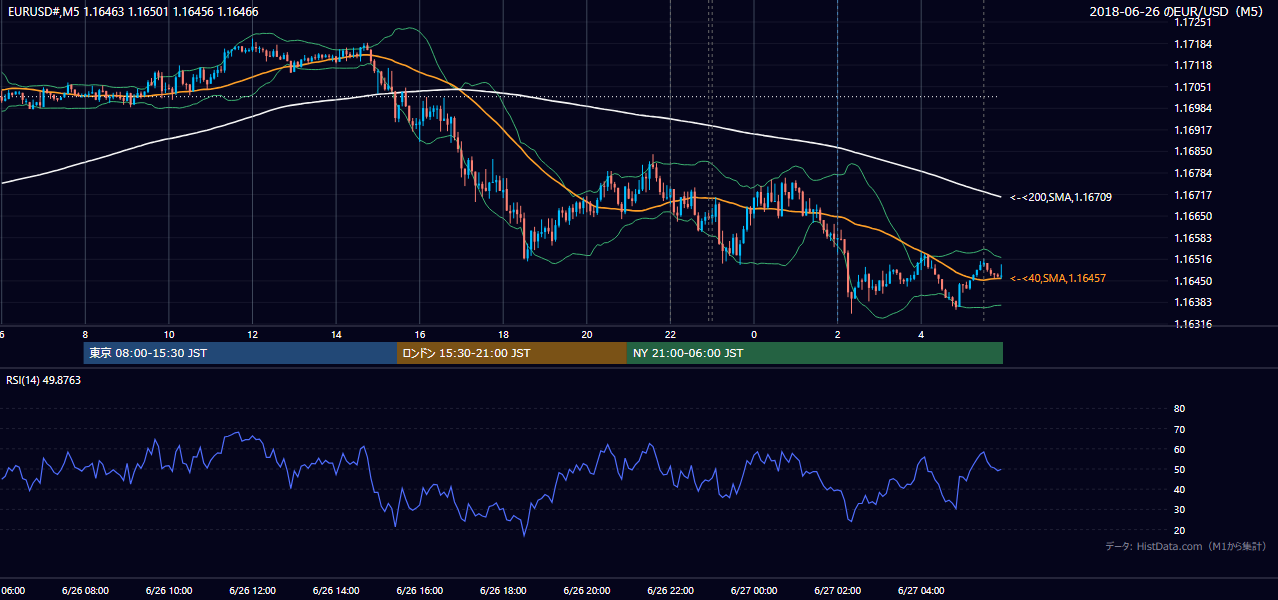1278x600 pixels.
Task: Click price axis value 1.16316
Action: pos(1193,324)
